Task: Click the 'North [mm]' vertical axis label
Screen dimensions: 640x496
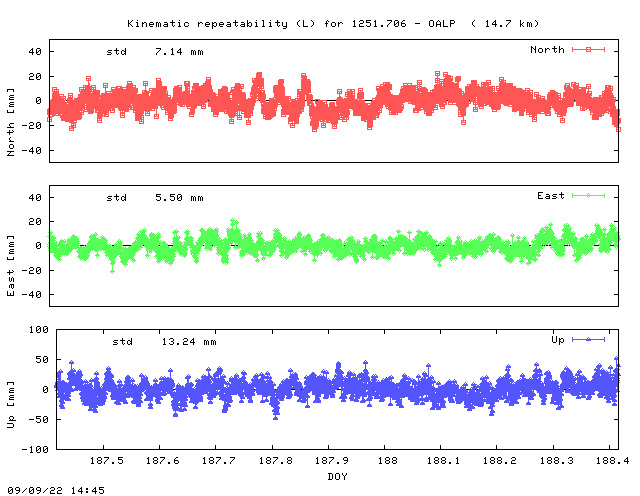Action: pyautogui.click(x=11, y=122)
